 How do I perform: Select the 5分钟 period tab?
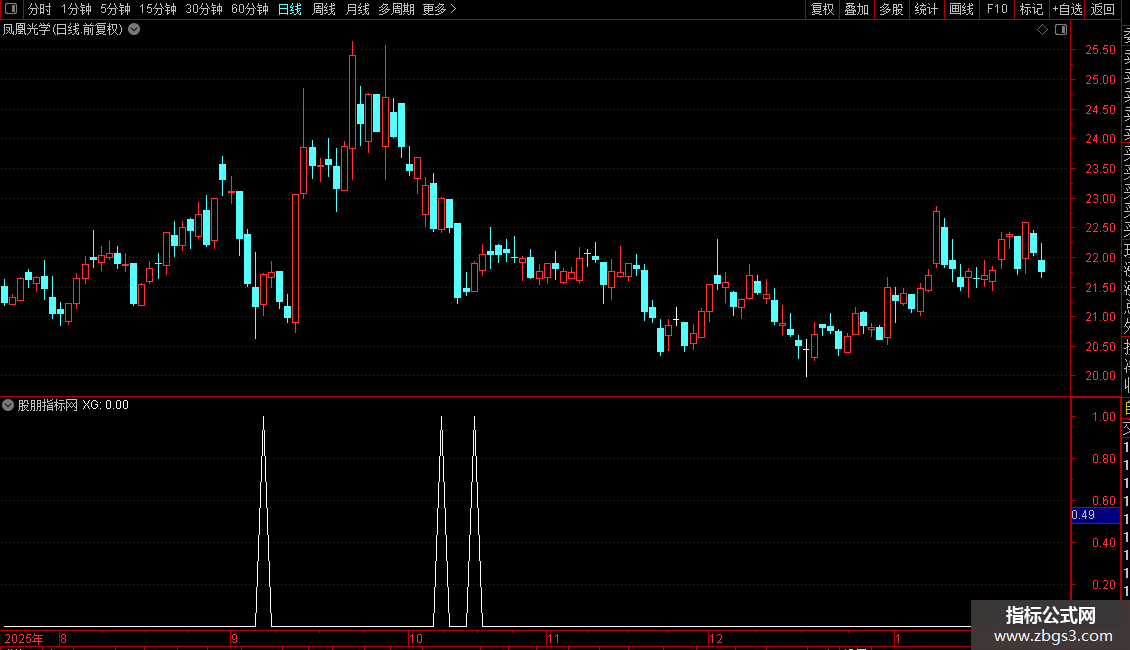[115, 9]
